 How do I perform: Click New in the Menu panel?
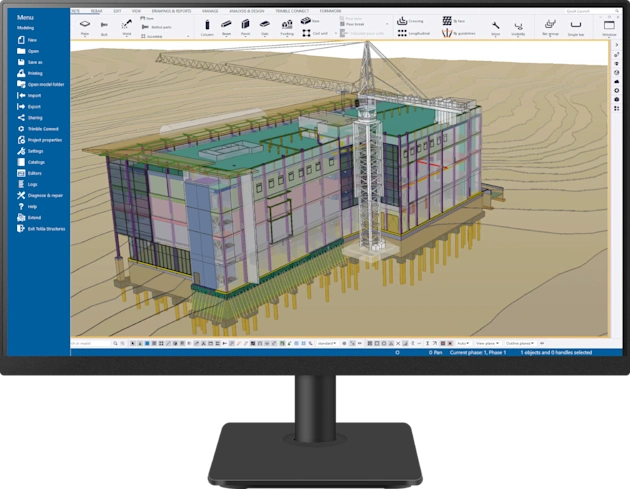click(x=27, y=40)
